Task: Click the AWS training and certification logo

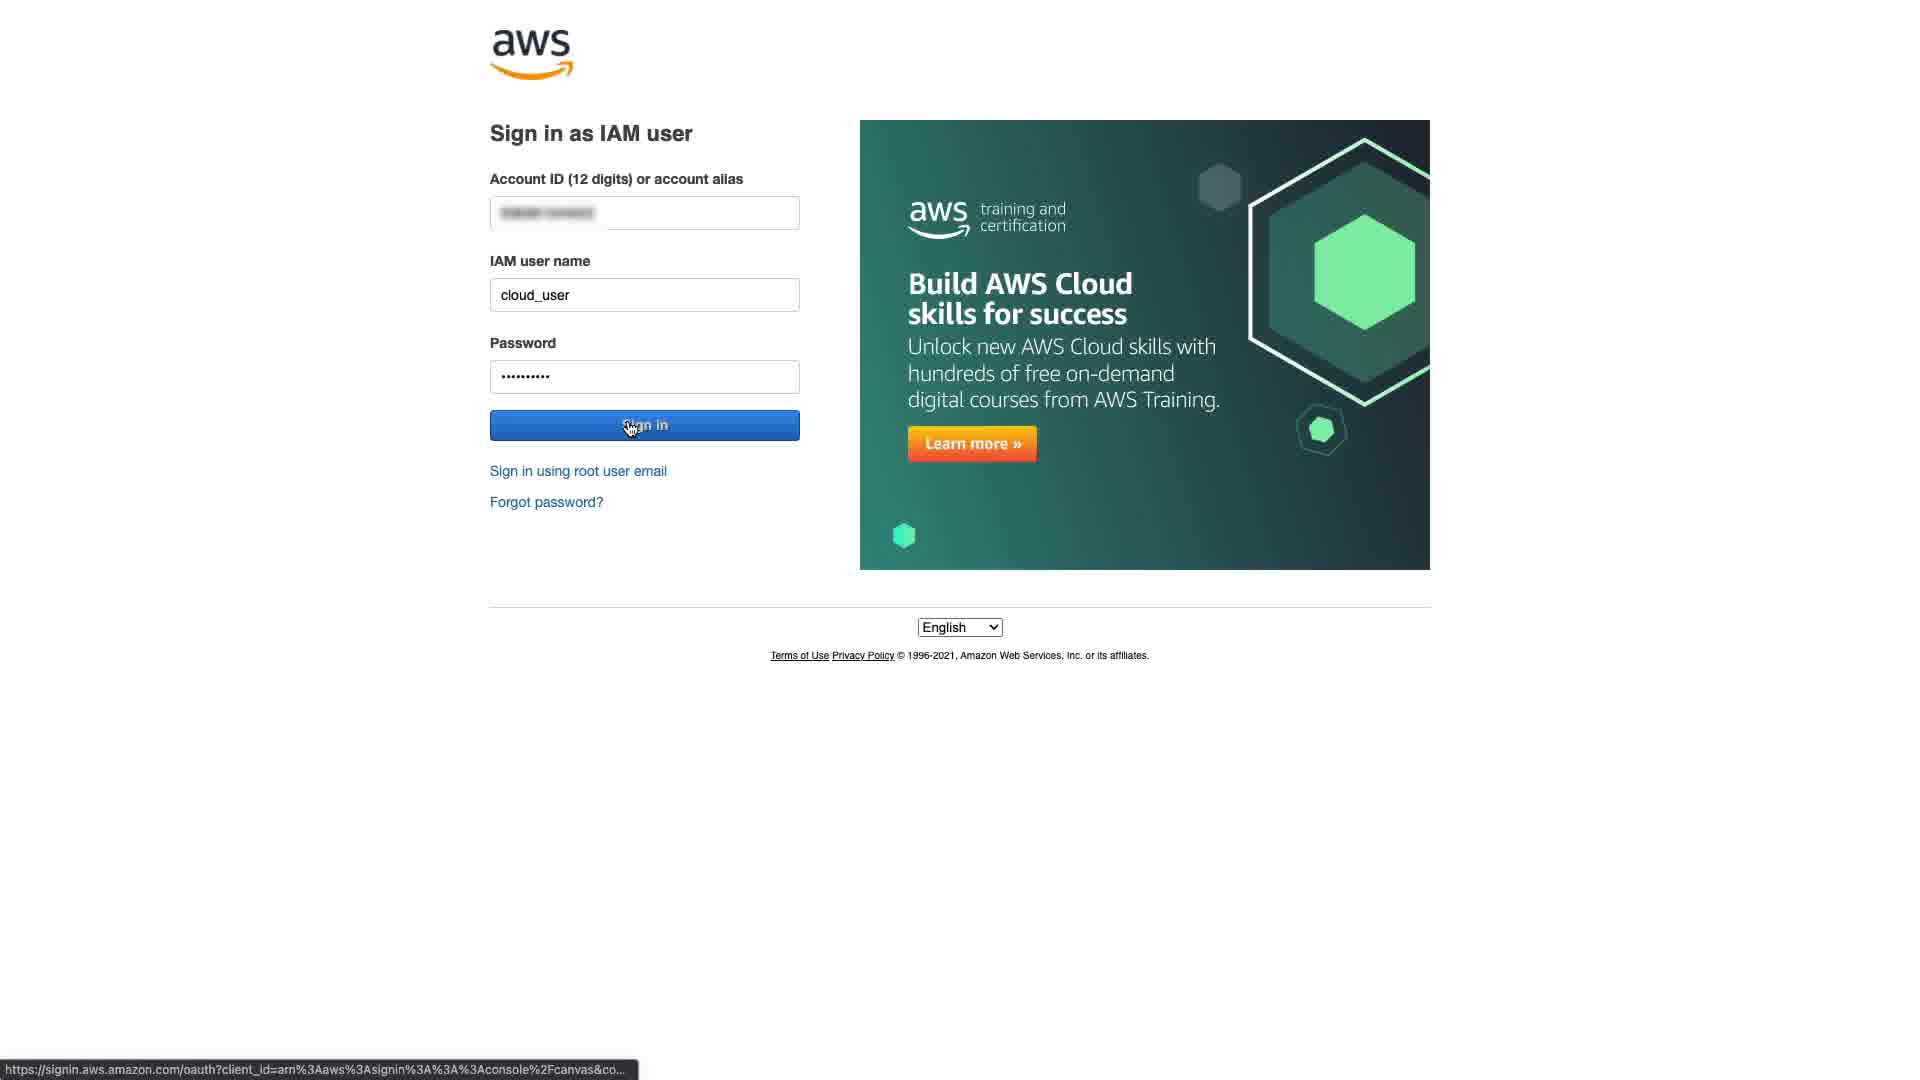Action: pyautogui.click(x=986, y=219)
